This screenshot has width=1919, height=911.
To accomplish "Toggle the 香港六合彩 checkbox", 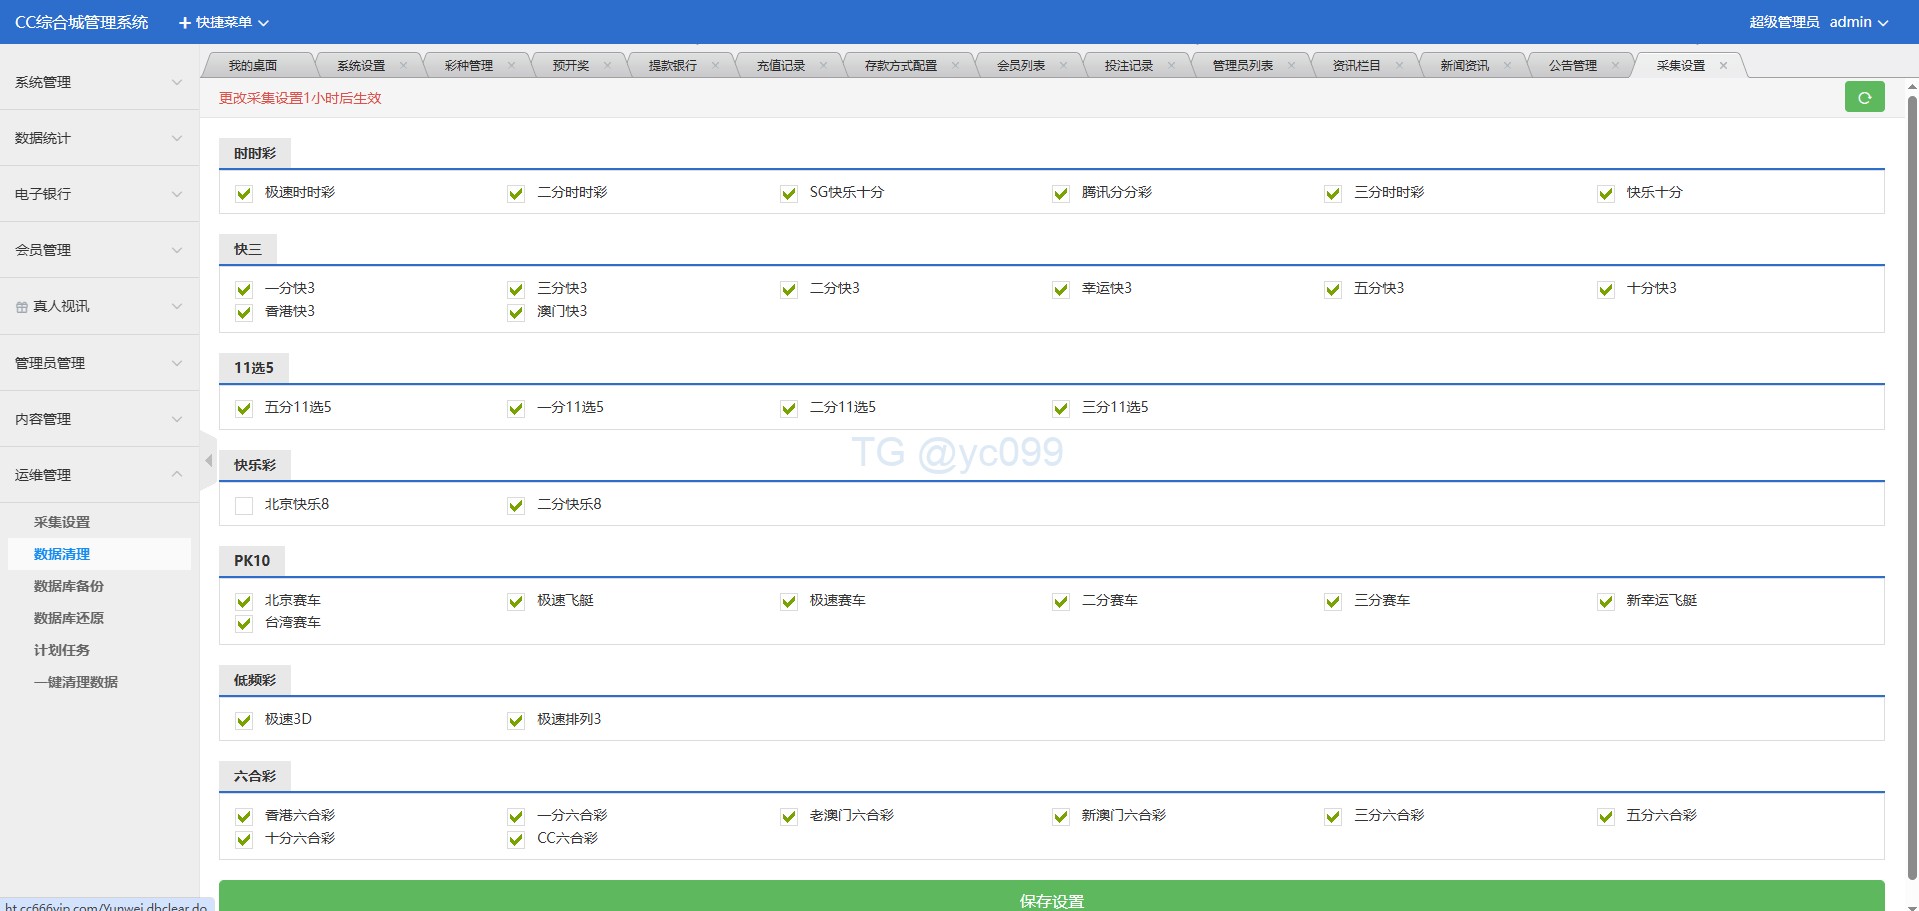I will 244,817.
